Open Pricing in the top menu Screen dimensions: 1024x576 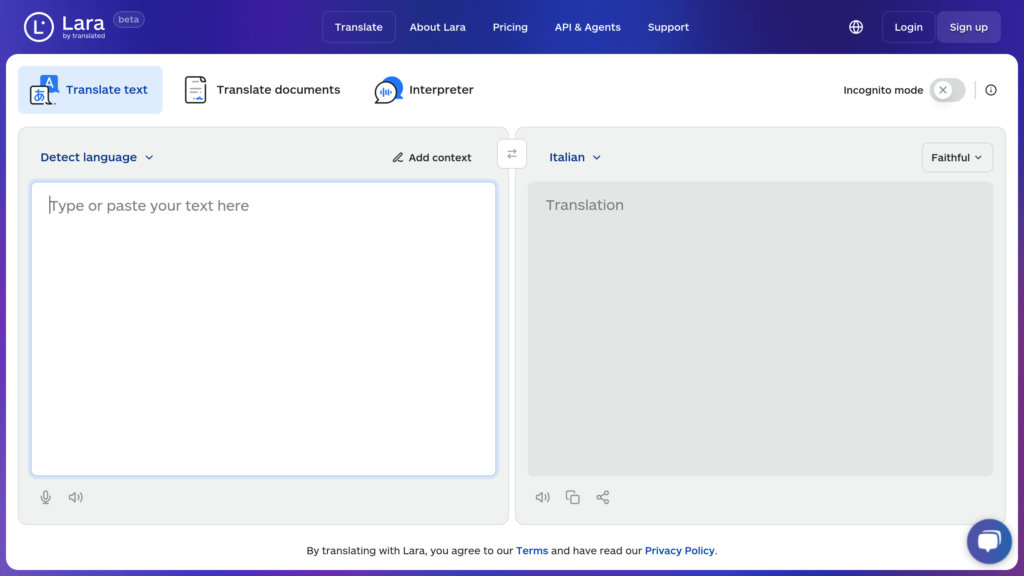click(510, 27)
